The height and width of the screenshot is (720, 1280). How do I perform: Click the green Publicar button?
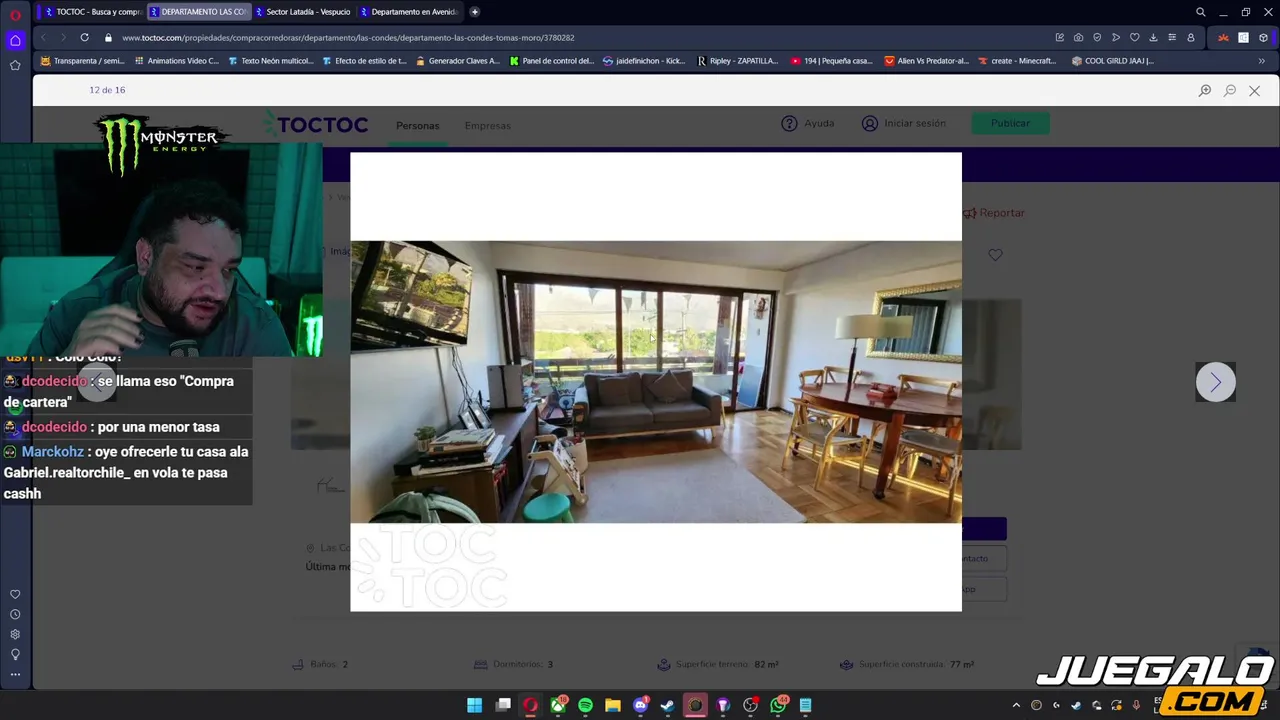pyautogui.click(x=1010, y=123)
